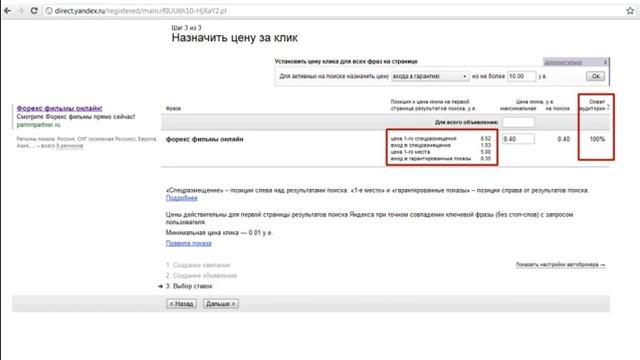Click the 'pammpartner.ru' ad domain
This screenshot has width=640, height=360.
[x=38, y=125]
